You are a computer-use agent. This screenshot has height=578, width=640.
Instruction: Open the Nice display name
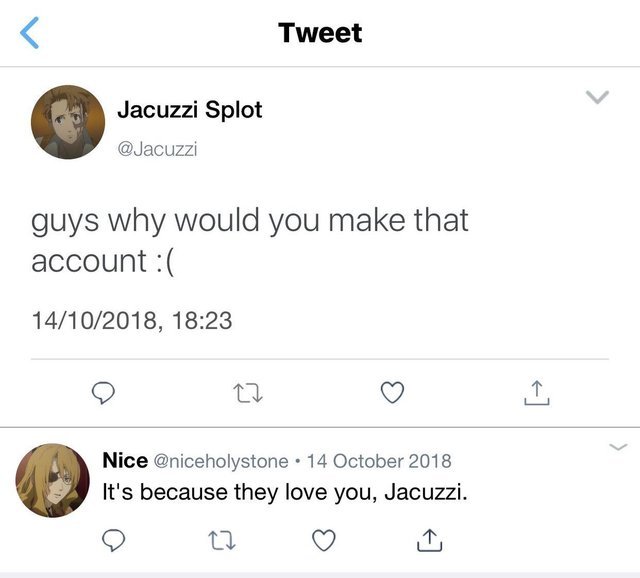125,461
